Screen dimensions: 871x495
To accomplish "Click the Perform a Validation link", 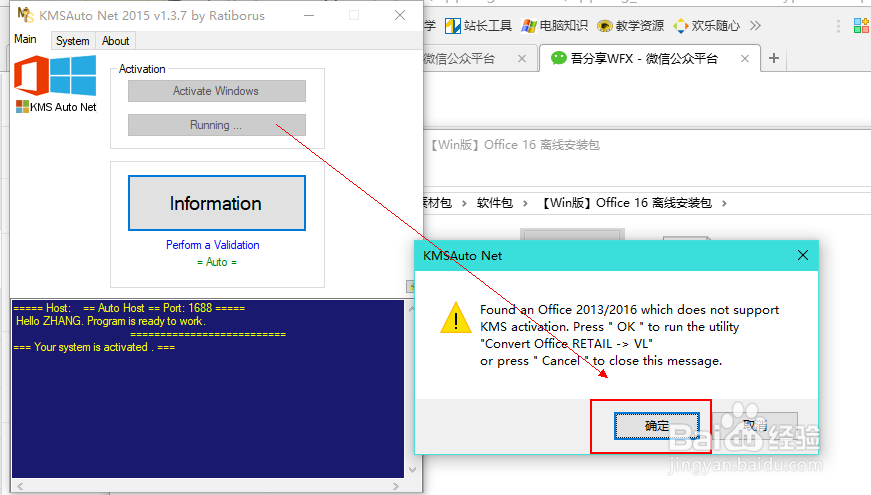I will 213,244.
